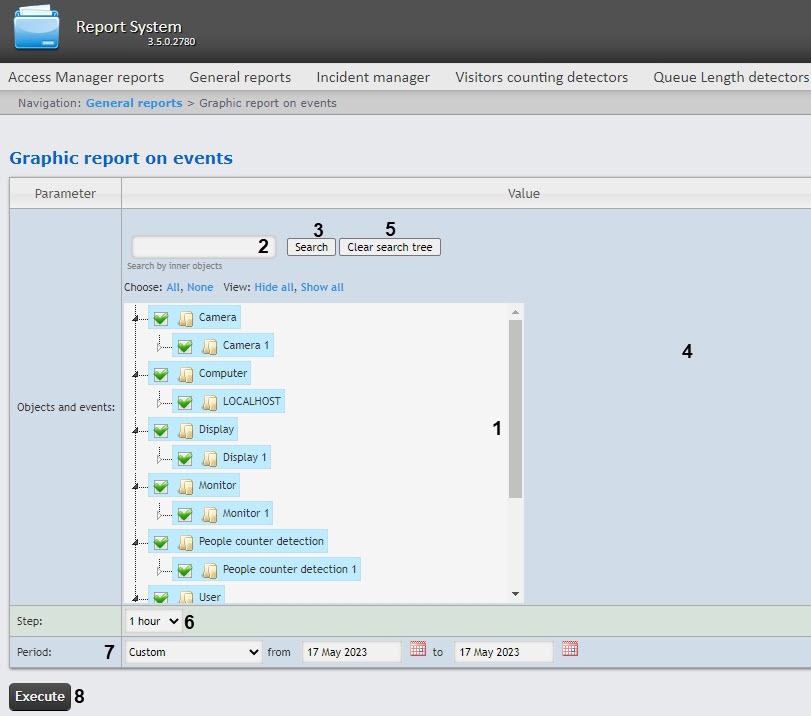
Task: Uncheck the Computer checkbox
Action: [x=160, y=374]
